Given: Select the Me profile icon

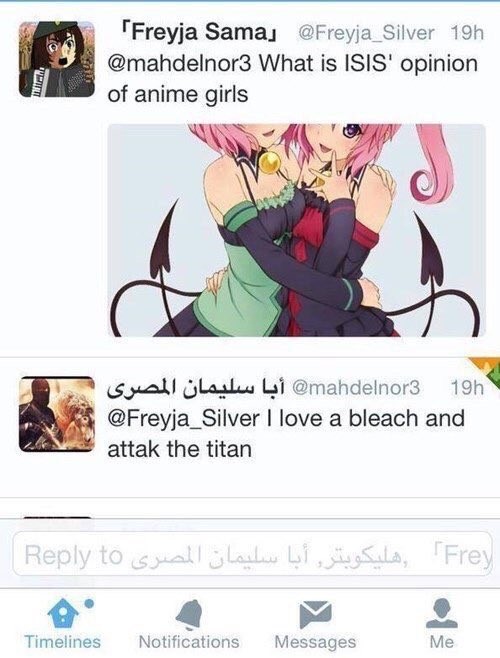Looking at the screenshot, I should (x=442, y=613).
